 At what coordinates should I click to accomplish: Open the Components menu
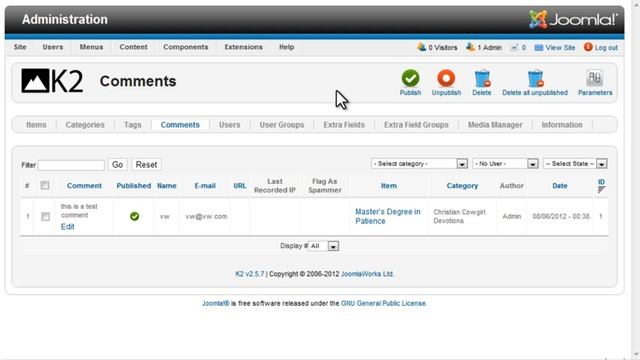pyautogui.click(x=186, y=47)
